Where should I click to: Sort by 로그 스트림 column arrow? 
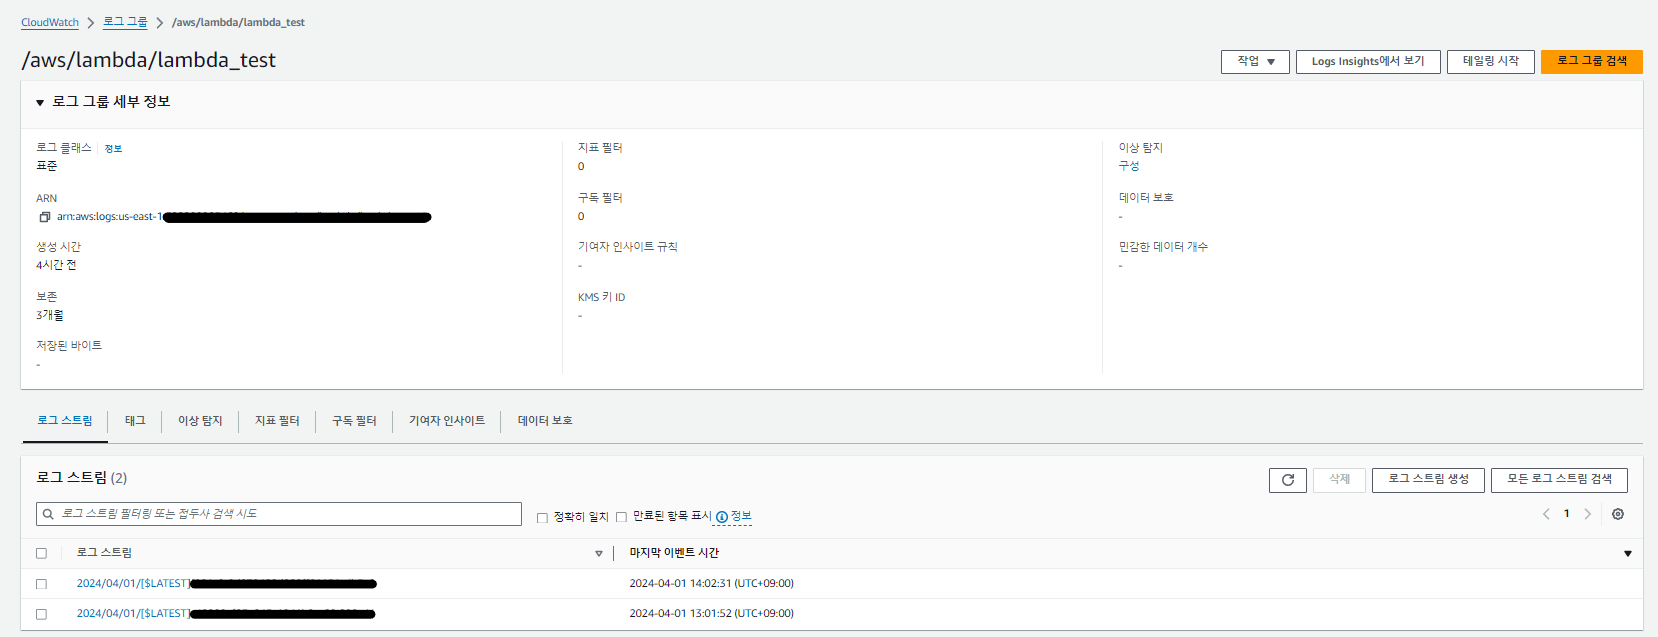[599, 554]
